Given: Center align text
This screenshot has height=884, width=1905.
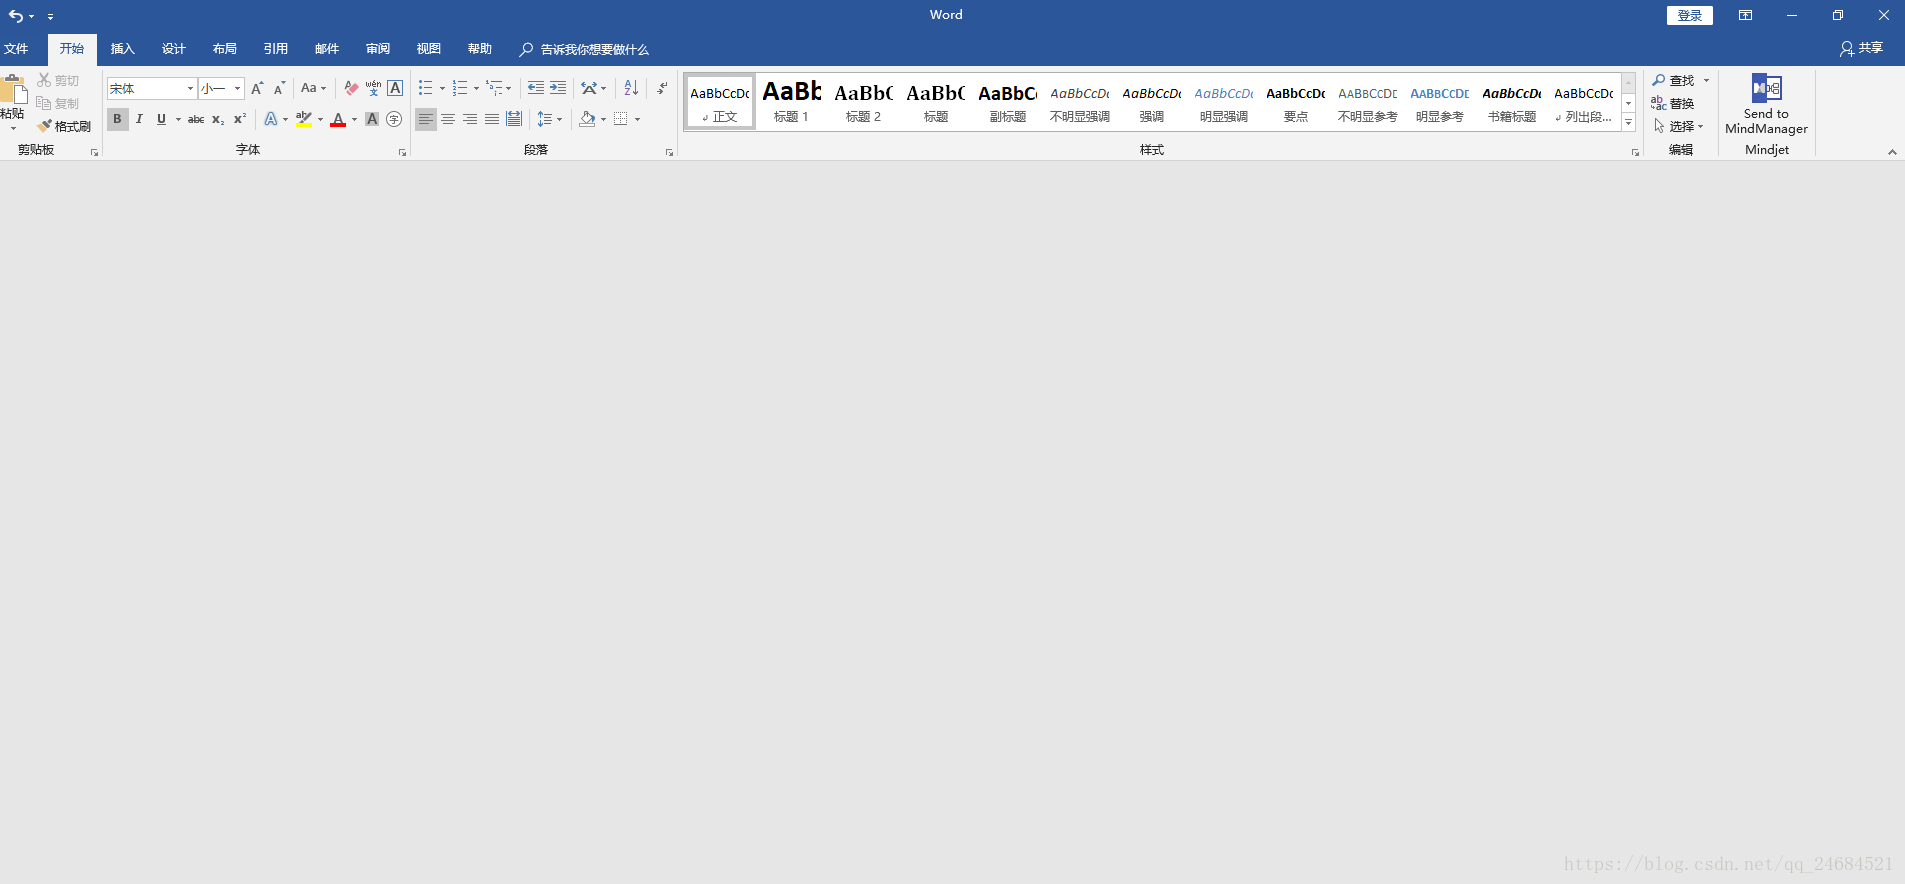Looking at the screenshot, I should click(x=448, y=119).
